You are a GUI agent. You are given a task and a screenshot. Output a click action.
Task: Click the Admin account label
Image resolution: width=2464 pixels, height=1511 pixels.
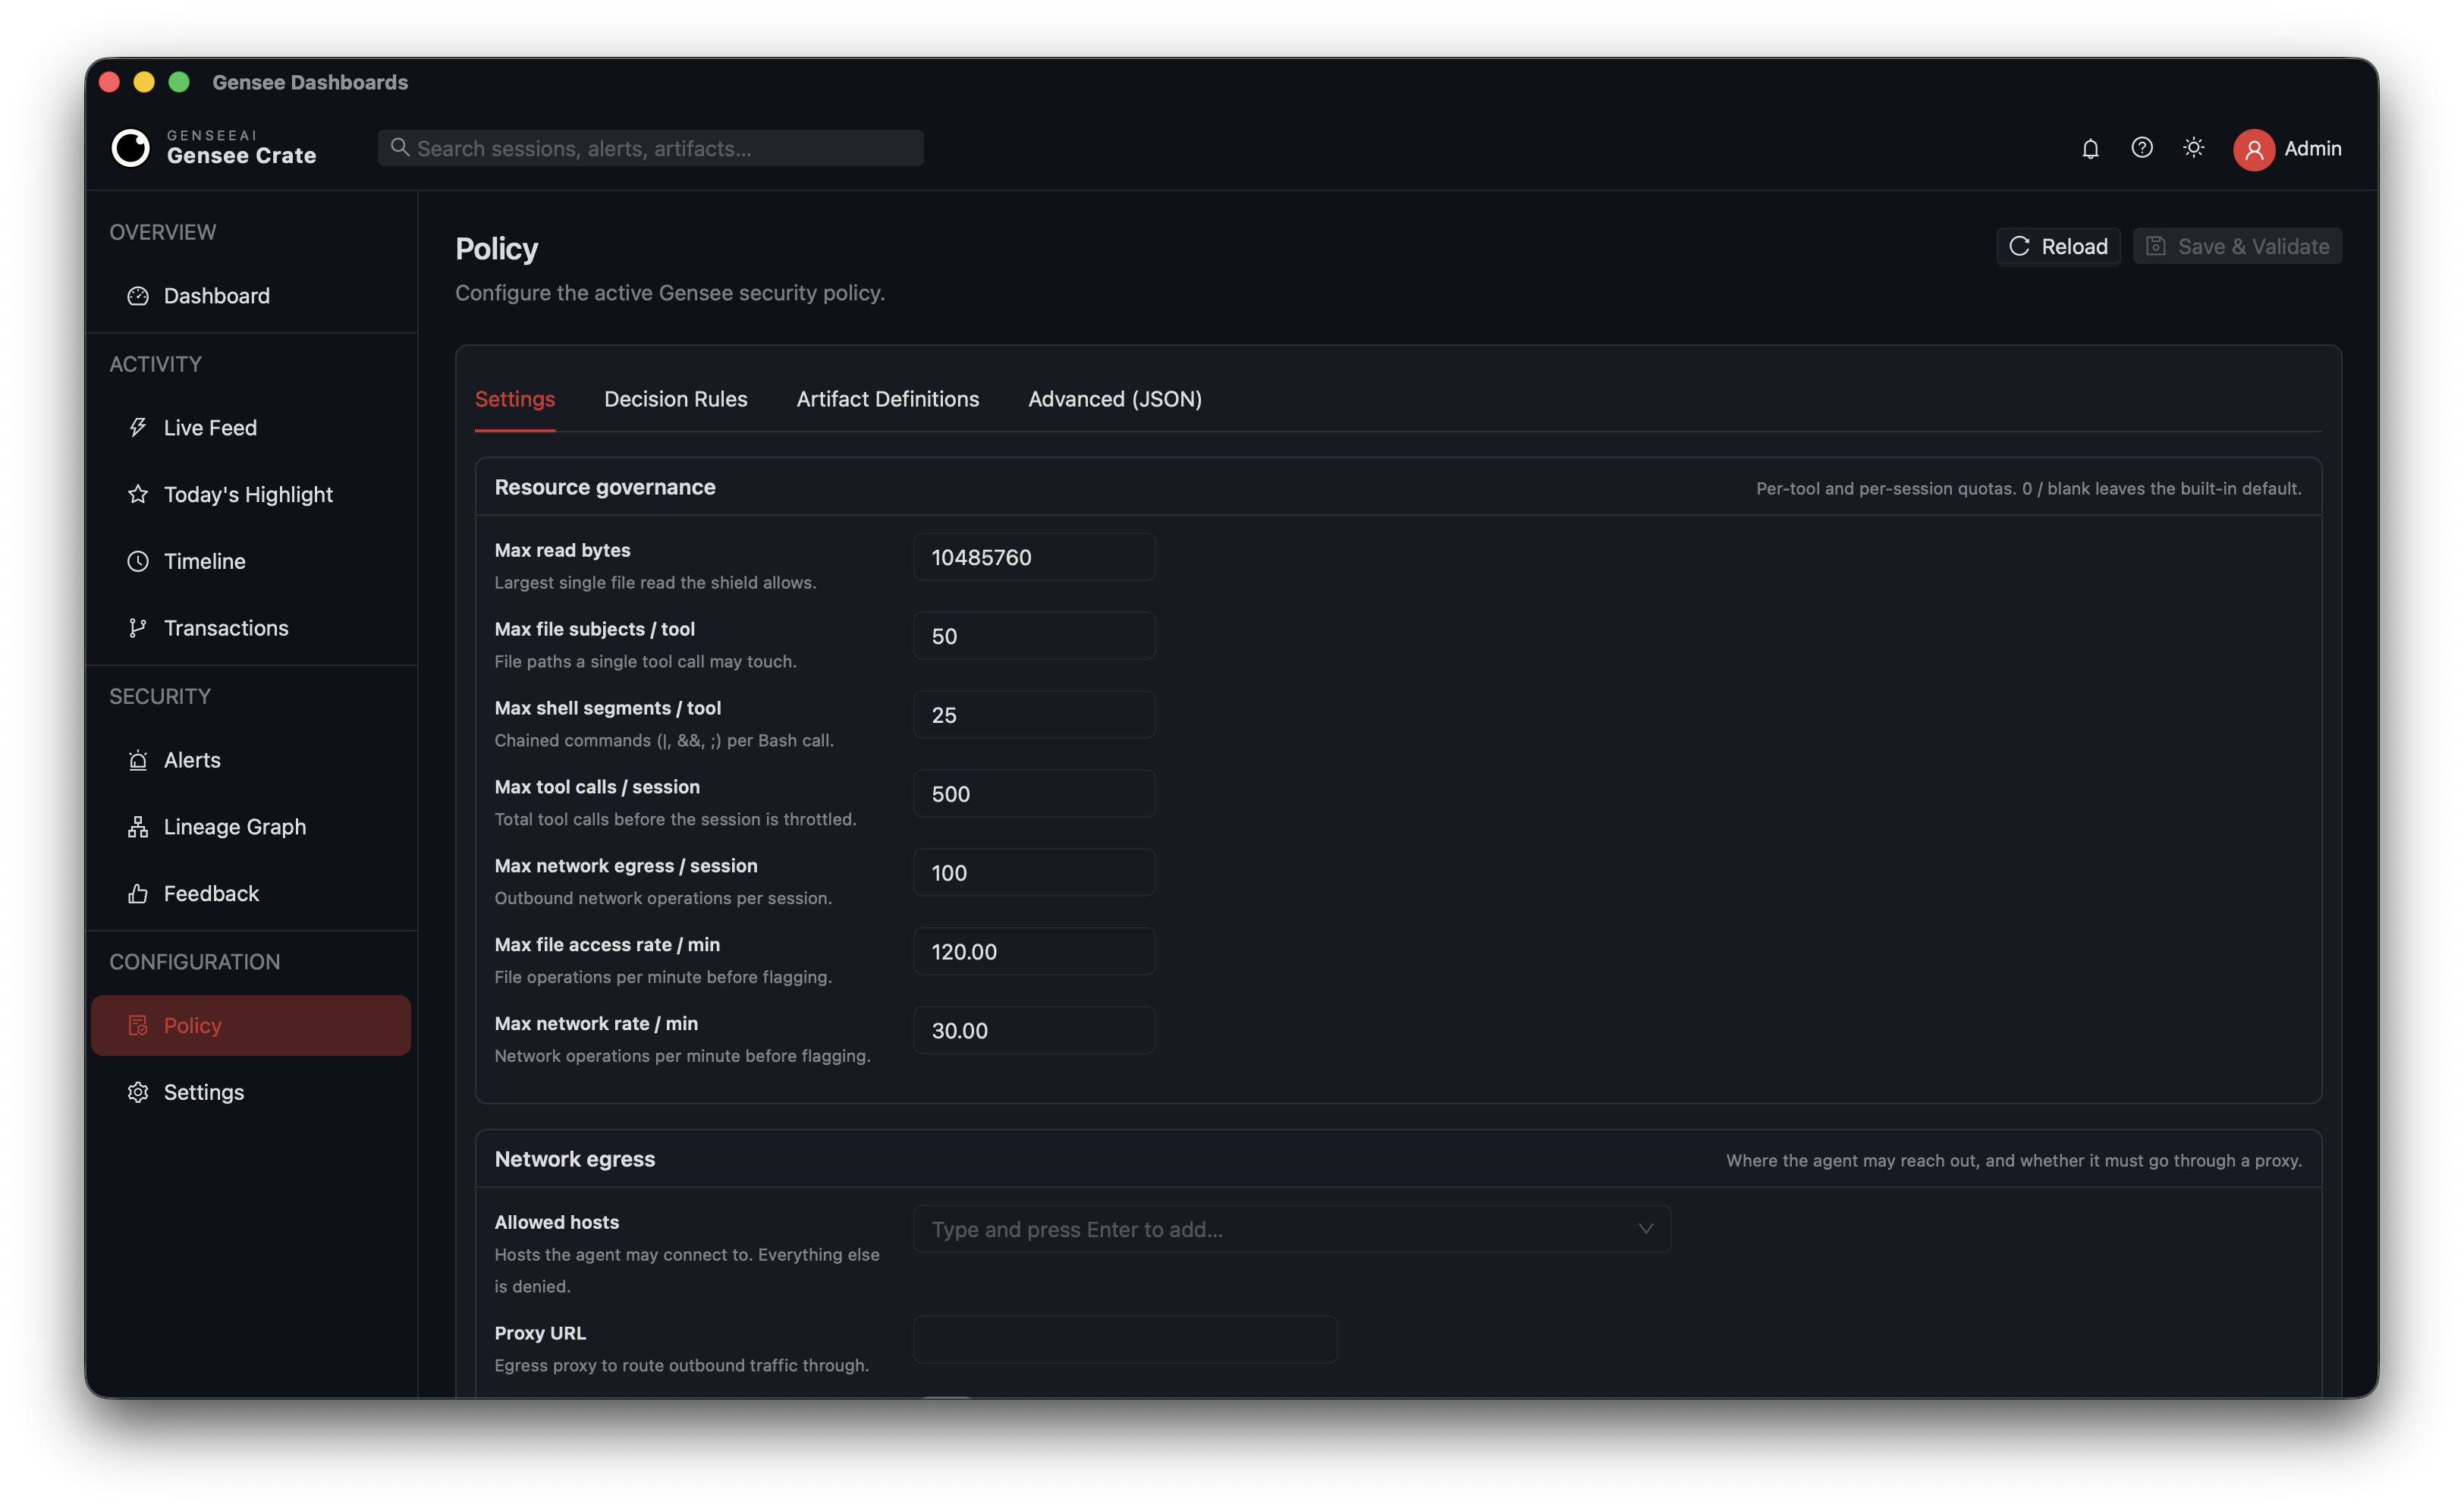pyautogui.click(x=2312, y=149)
